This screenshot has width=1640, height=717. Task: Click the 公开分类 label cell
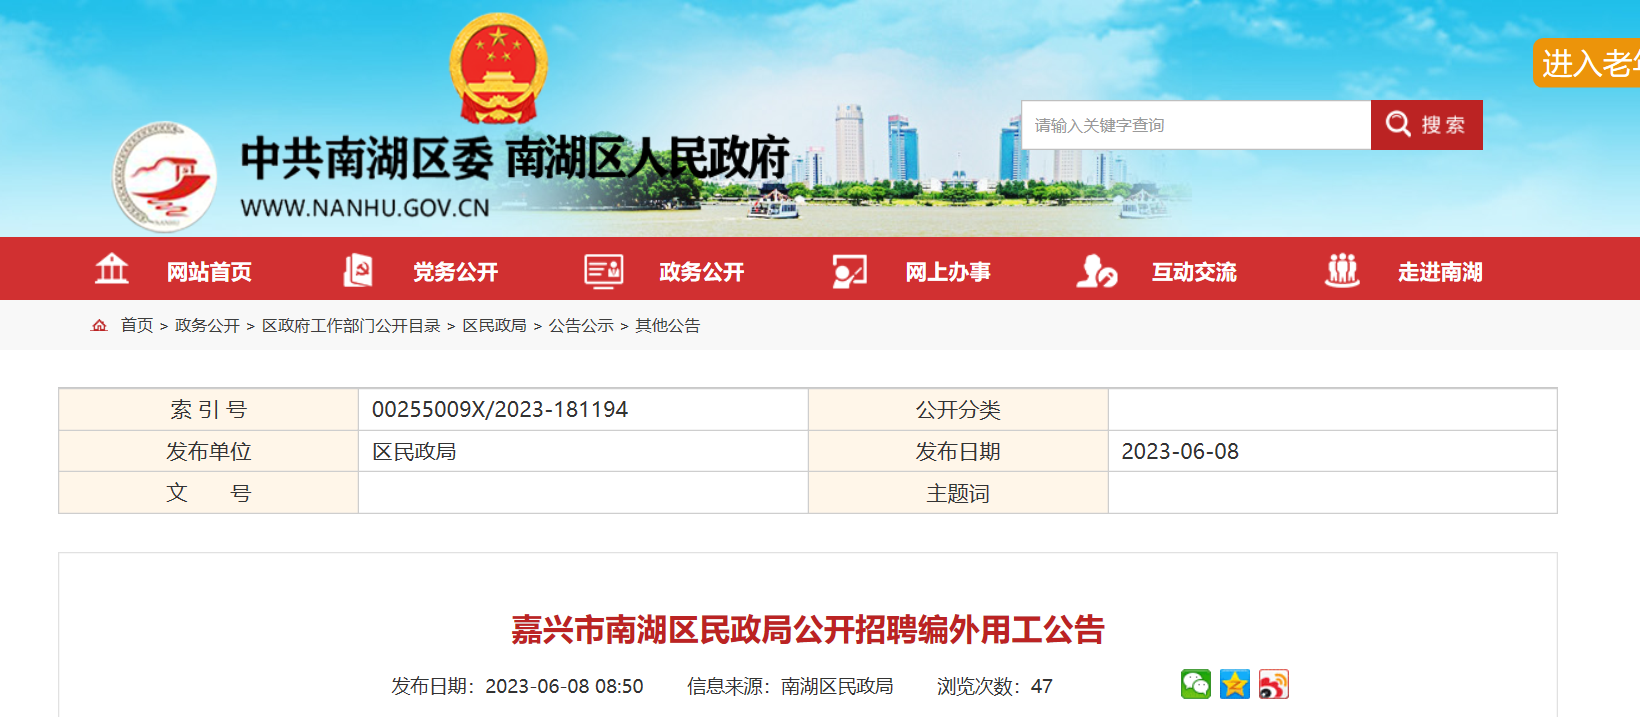(x=958, y=409)
